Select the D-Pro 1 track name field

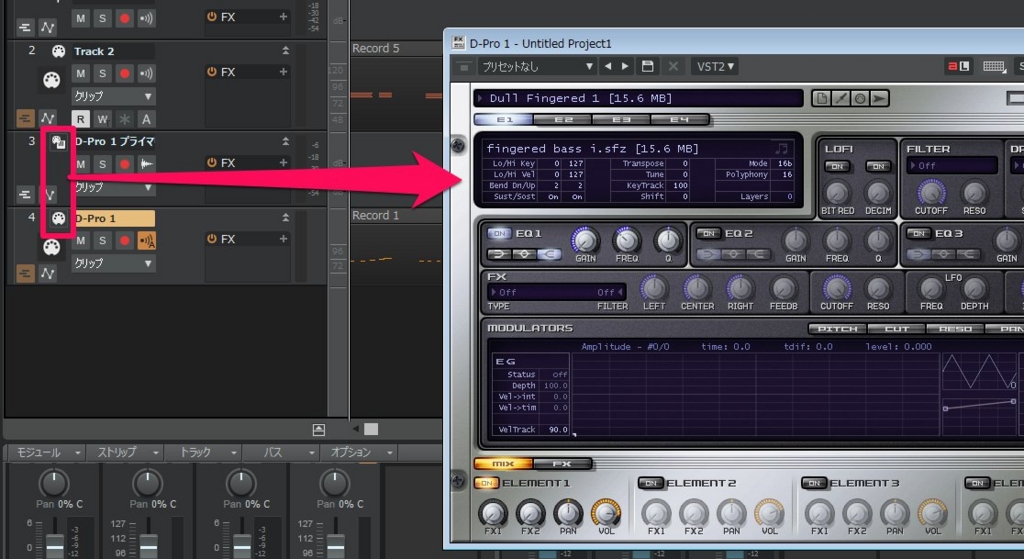point(114,218)
